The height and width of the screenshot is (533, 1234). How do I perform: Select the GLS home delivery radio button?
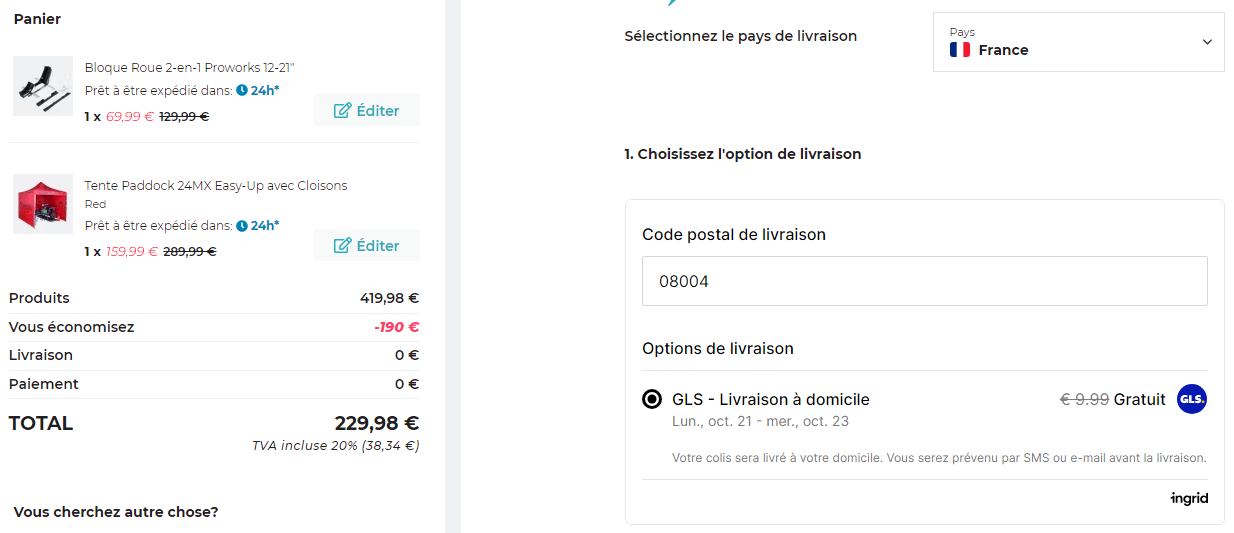point(652,400)
